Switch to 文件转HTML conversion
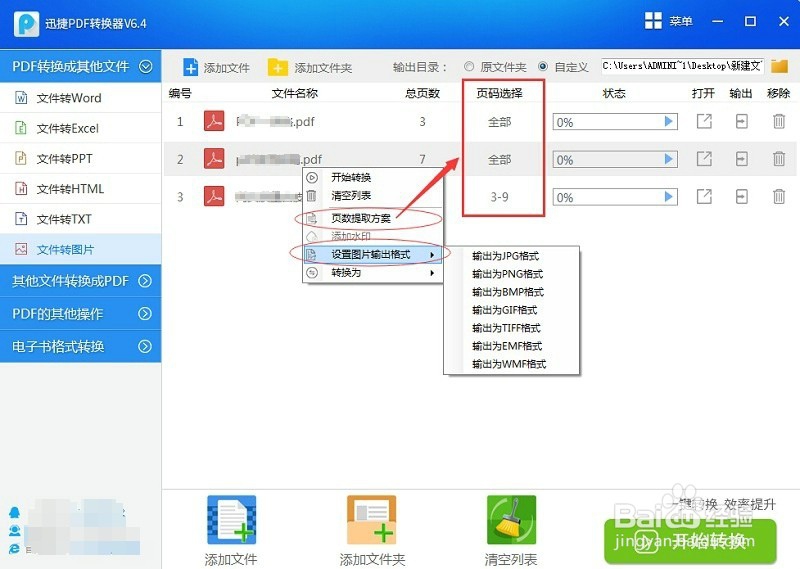Viewport: 800px width, 569px height. (81, 189)
